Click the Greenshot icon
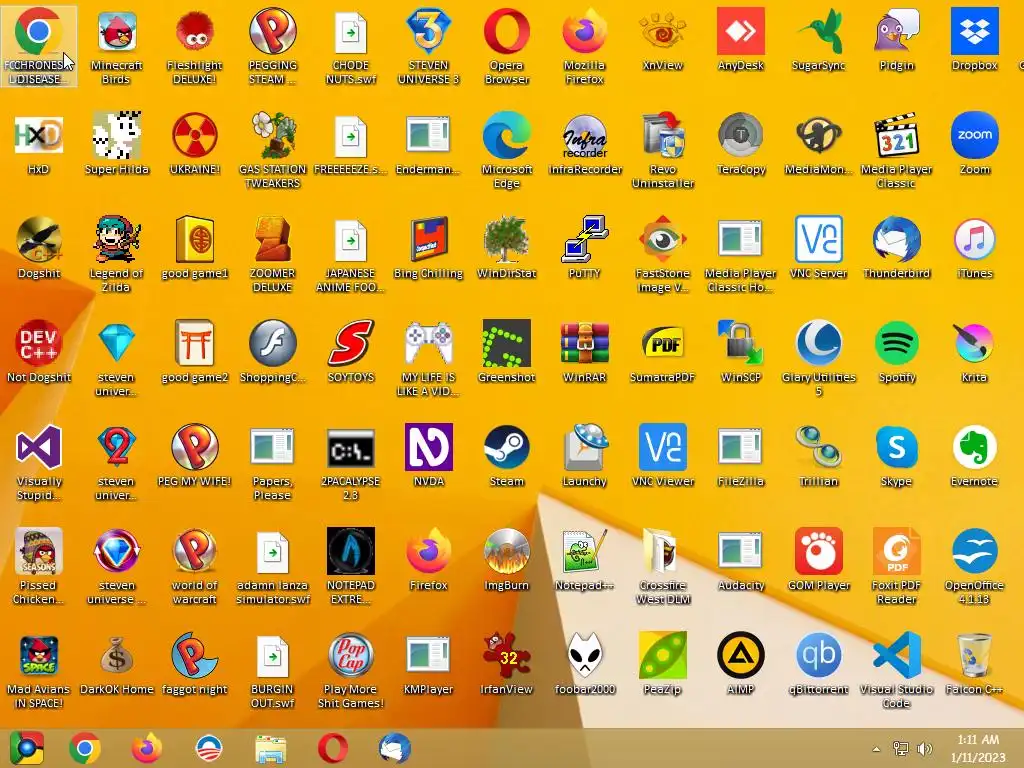The width and height of the screenshot is (1024, 768). 507,343
